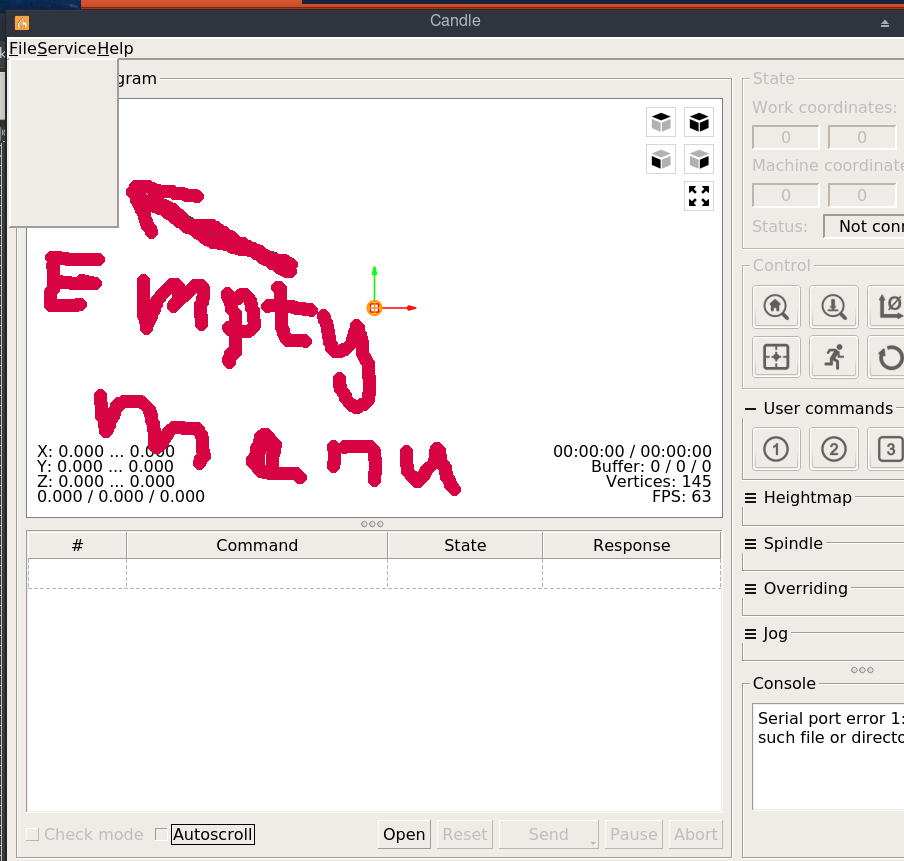Toggle the Check mode checkbox
904x861 pixels.
click(x=32, y=834)
